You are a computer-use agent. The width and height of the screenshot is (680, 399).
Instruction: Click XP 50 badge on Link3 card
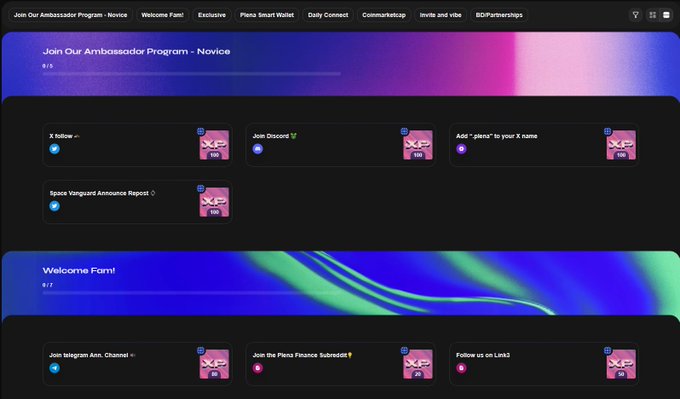pyautogui.click(x=621, y=364)
